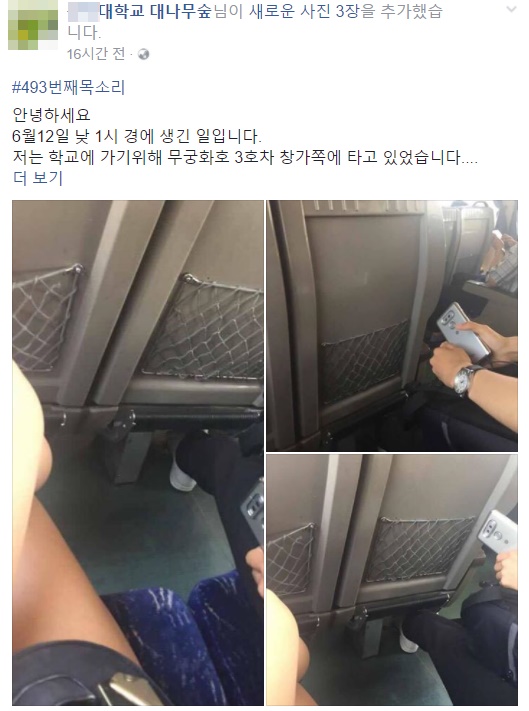View the photo showing a wristwatch hand
This screenshot has height=711, width=529.
tap(392, 326)
